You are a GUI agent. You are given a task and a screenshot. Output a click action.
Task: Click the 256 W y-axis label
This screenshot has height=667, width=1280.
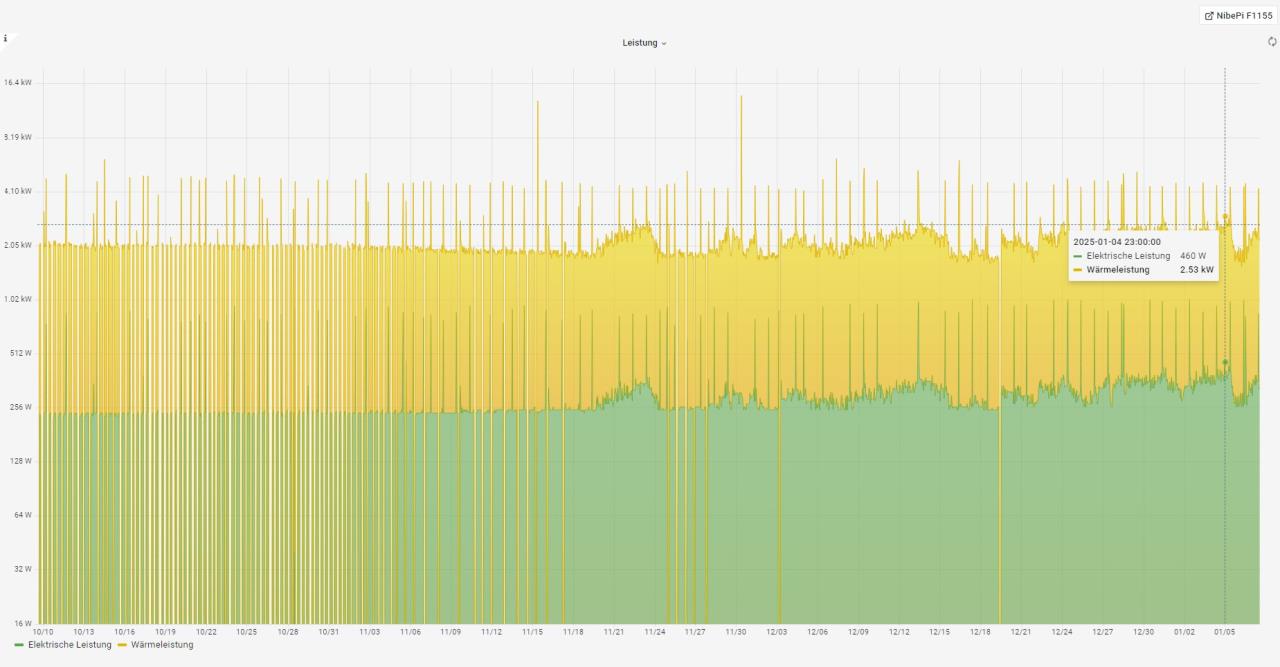(x=20, y=407)
